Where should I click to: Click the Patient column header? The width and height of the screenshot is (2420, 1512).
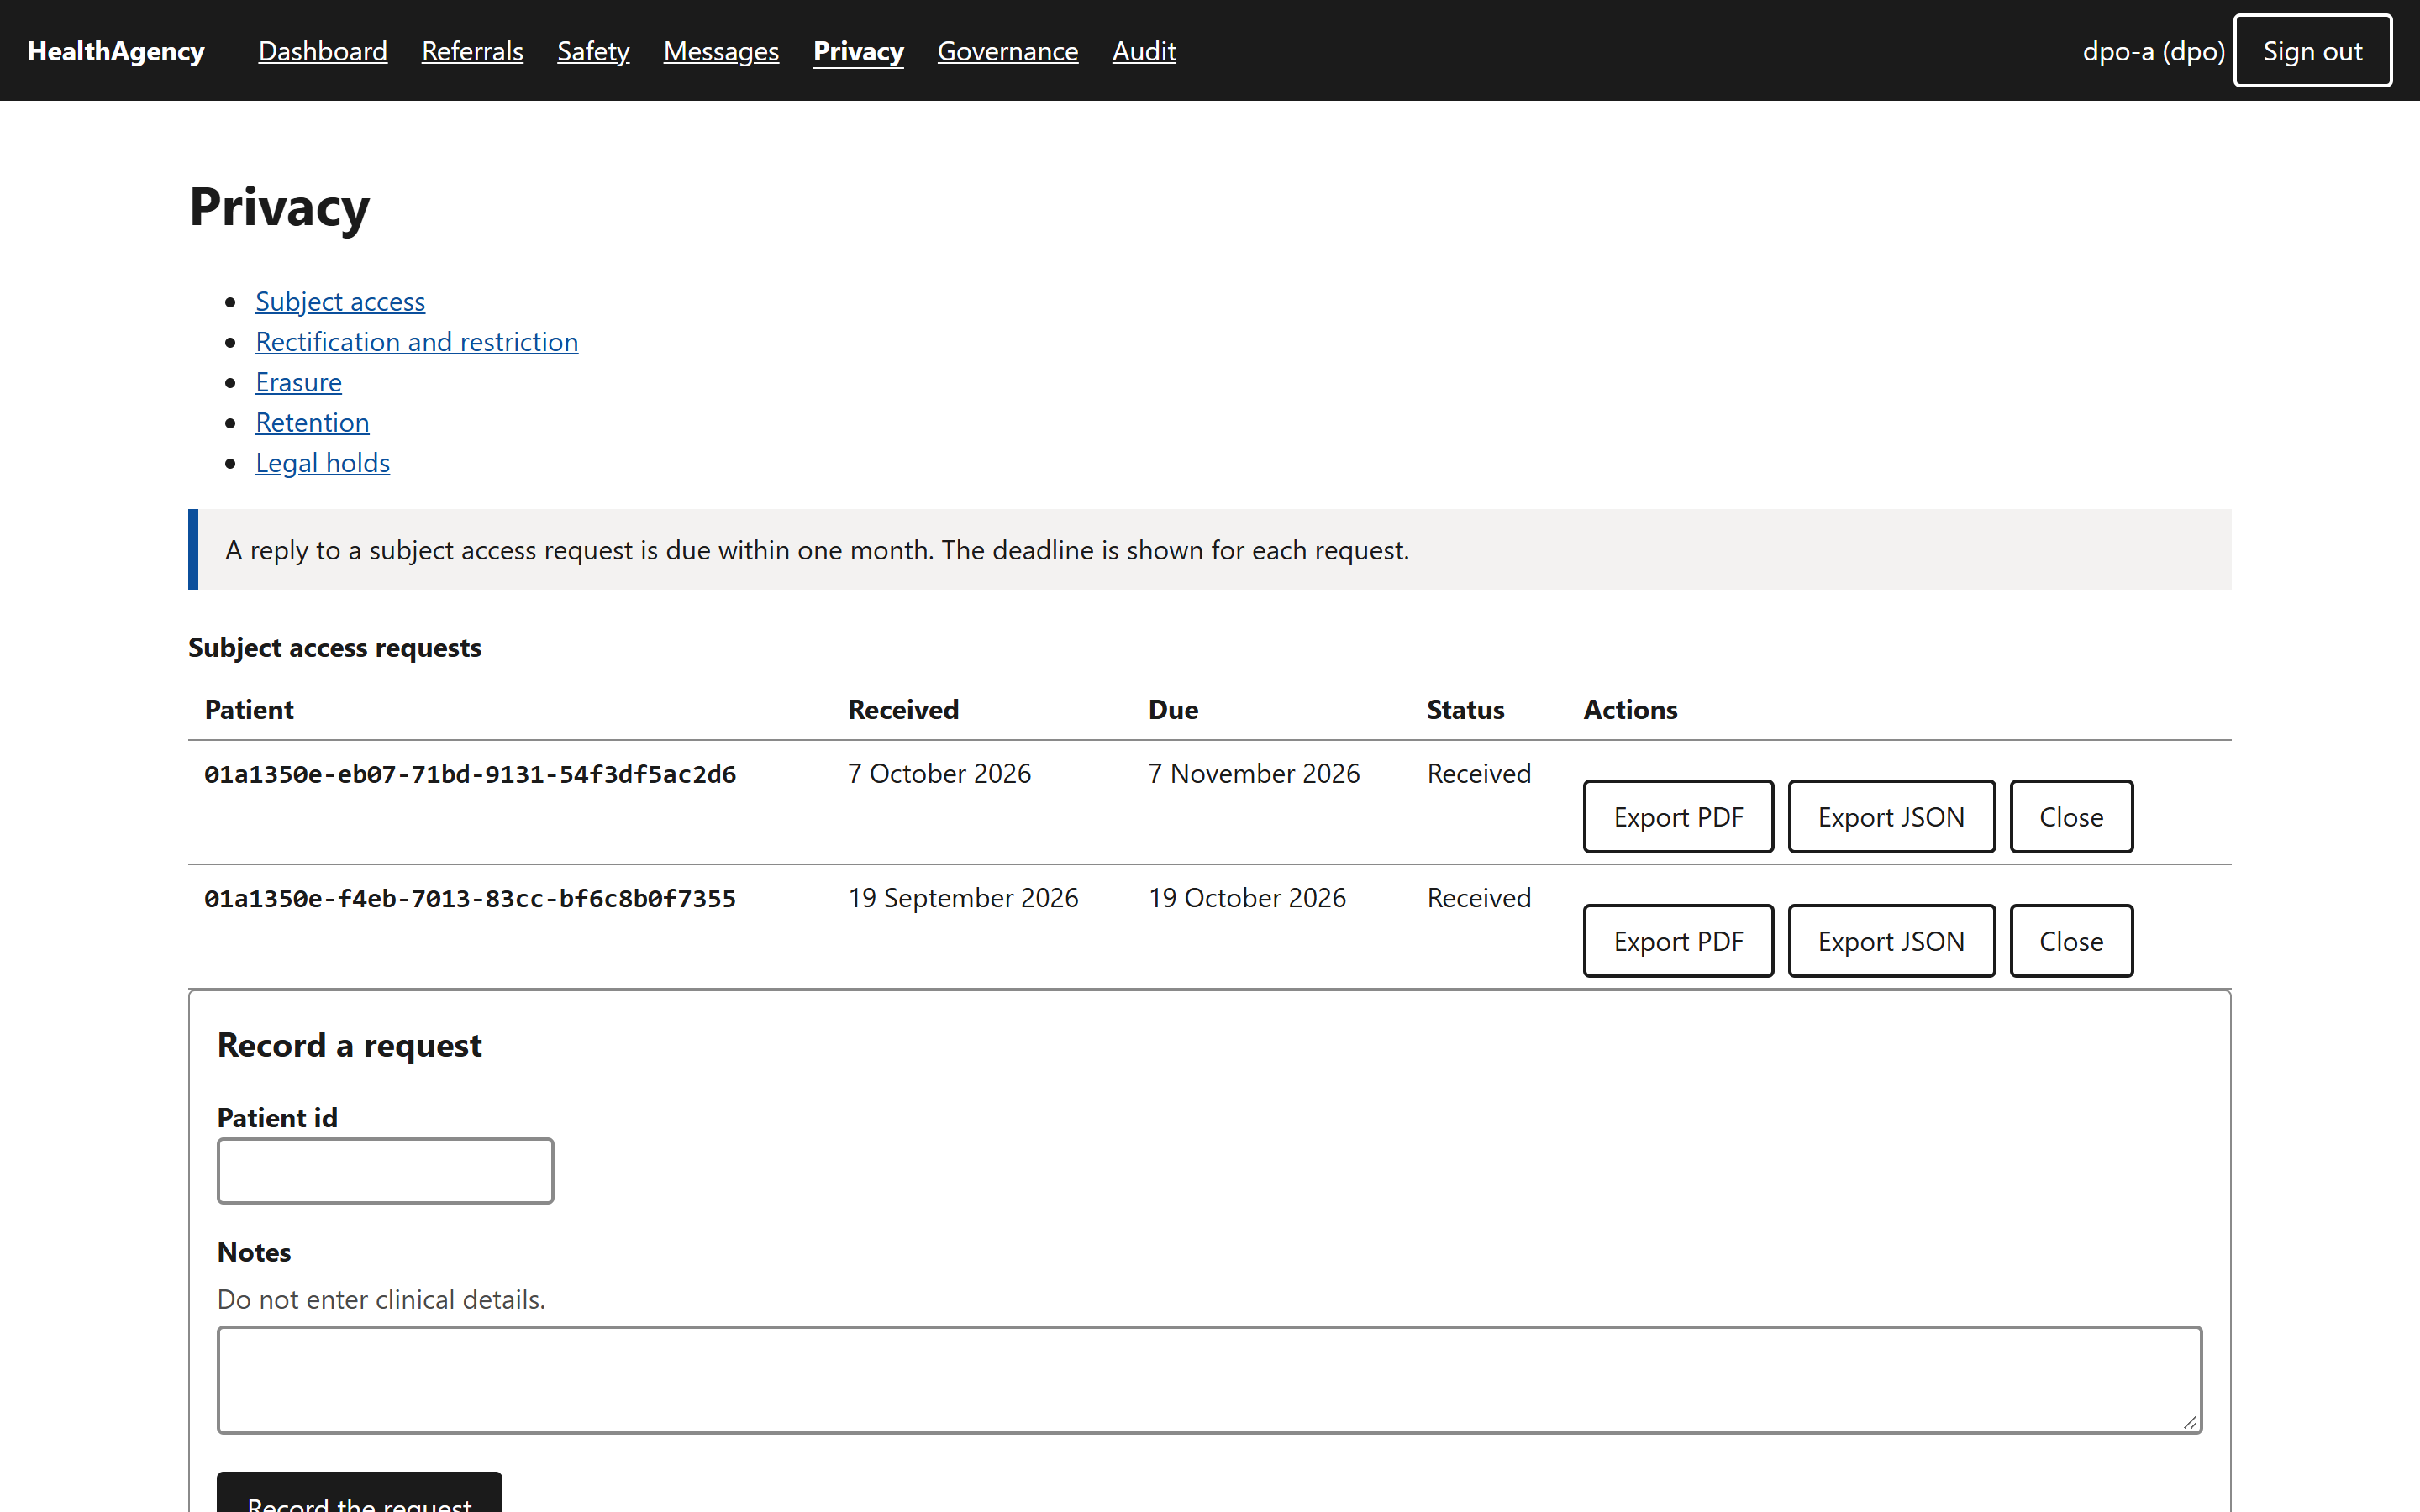coord(249,709)
